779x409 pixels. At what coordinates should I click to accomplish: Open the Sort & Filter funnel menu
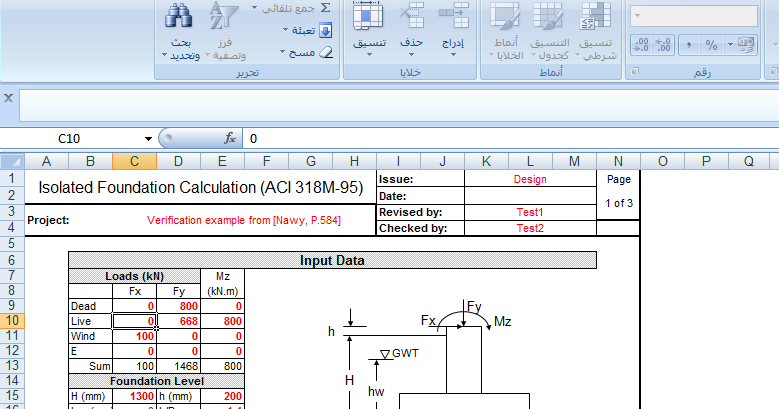[x=226, y=32]
